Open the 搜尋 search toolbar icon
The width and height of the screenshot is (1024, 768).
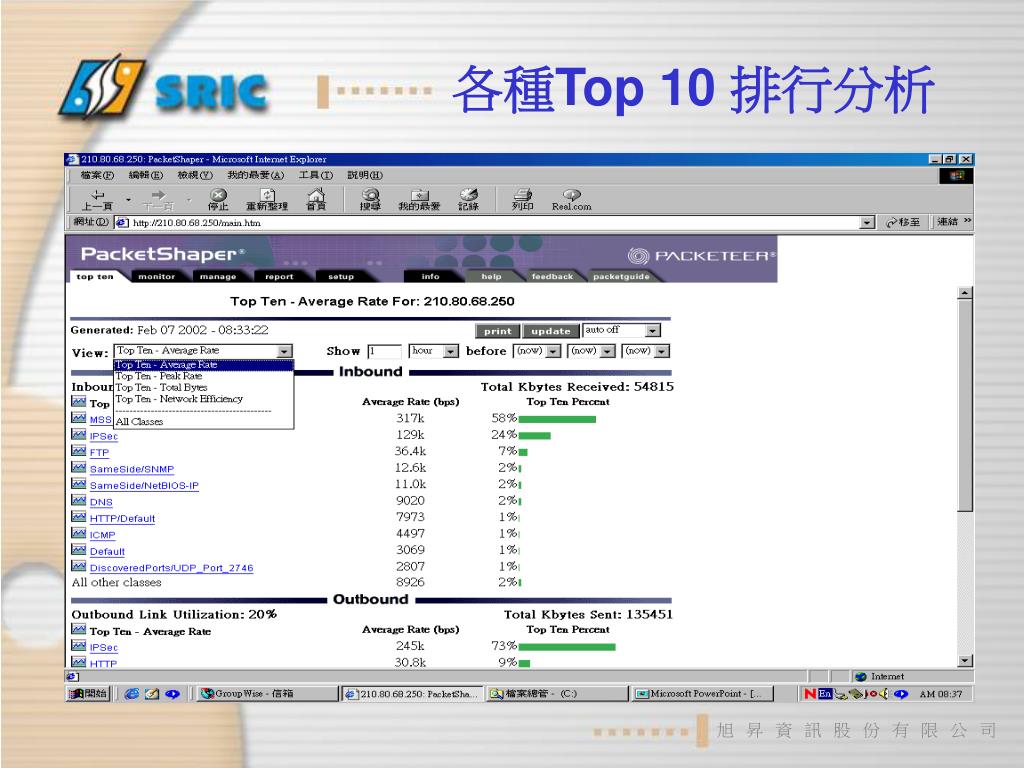pyautogui.click(x=370, y=199)
